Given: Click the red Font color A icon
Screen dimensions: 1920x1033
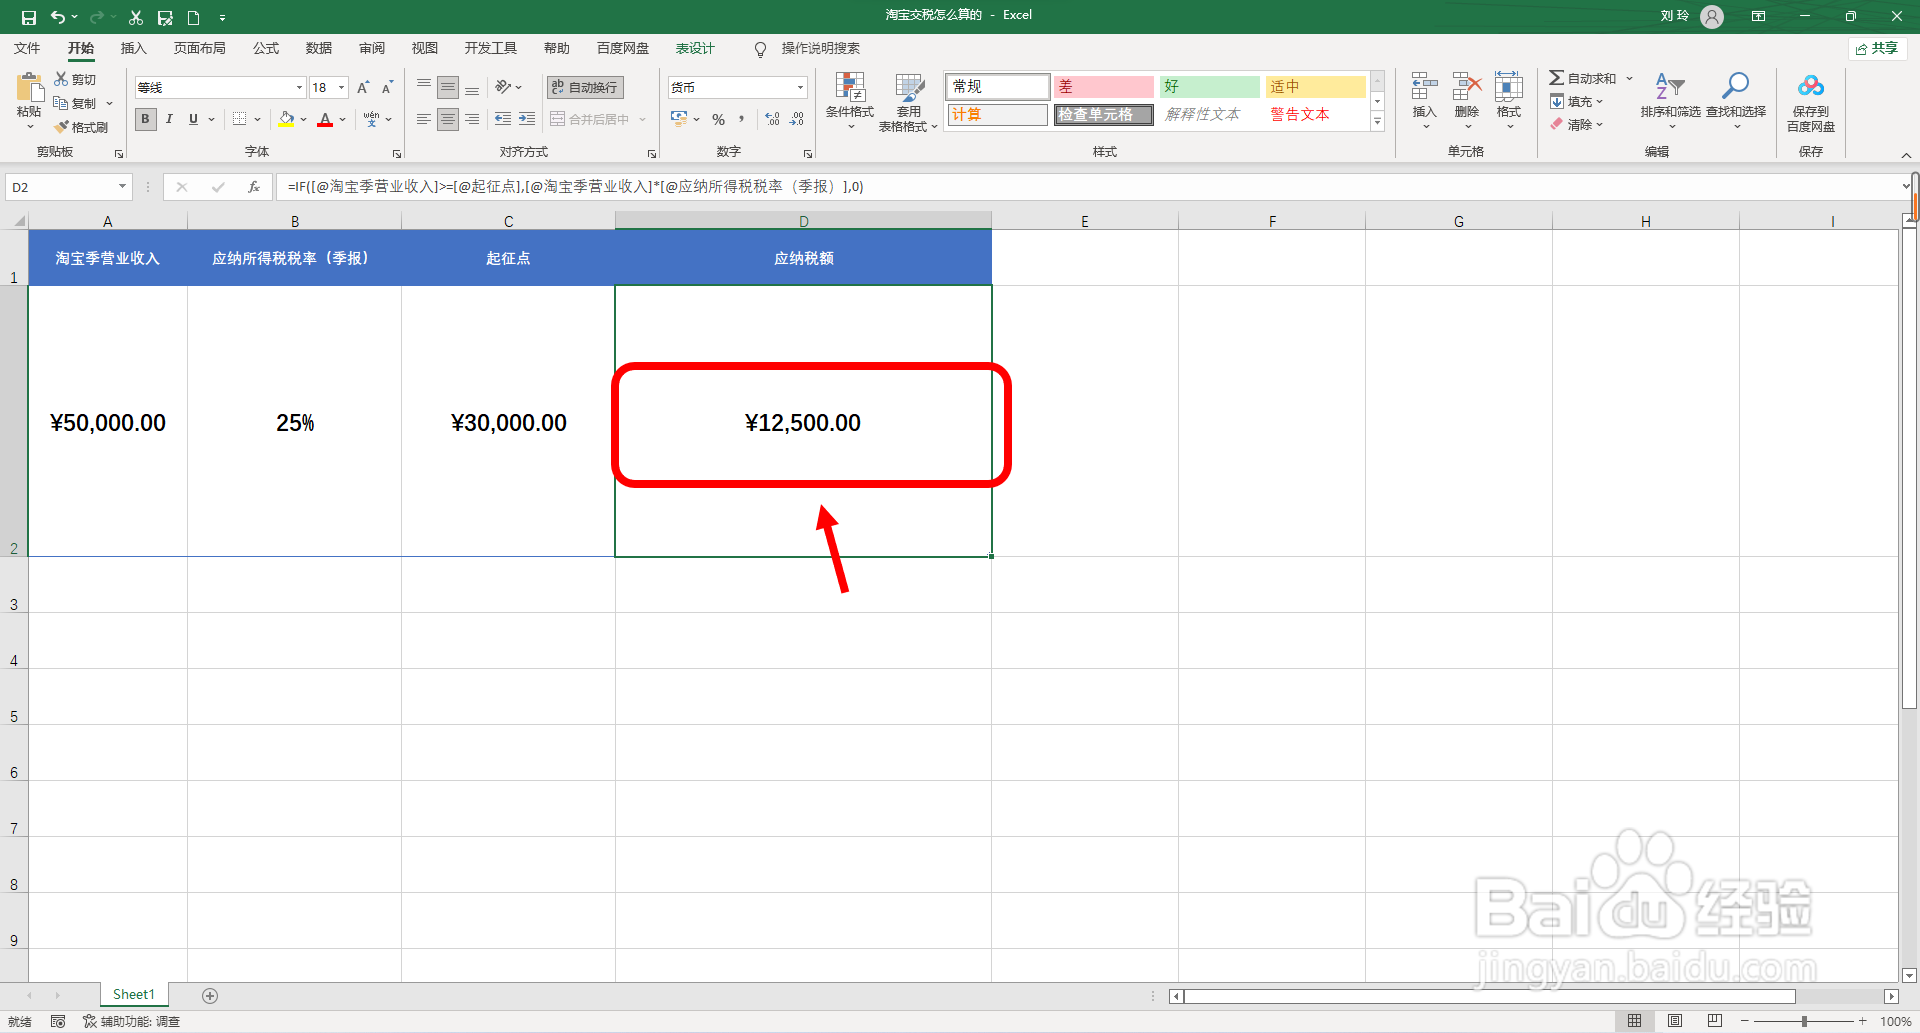Looking at the screenshot, I should pos(325,119).
